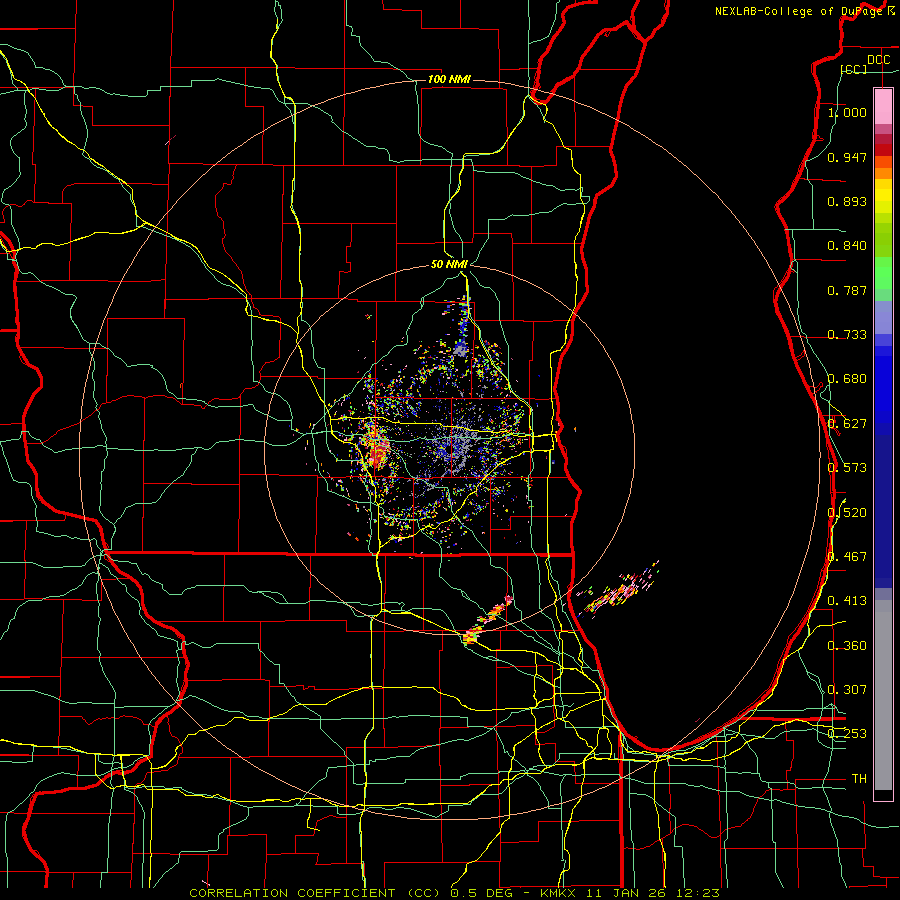Select the 0.893 scale value
Viewport: 900px width, 900px height.
pos(847,201)
